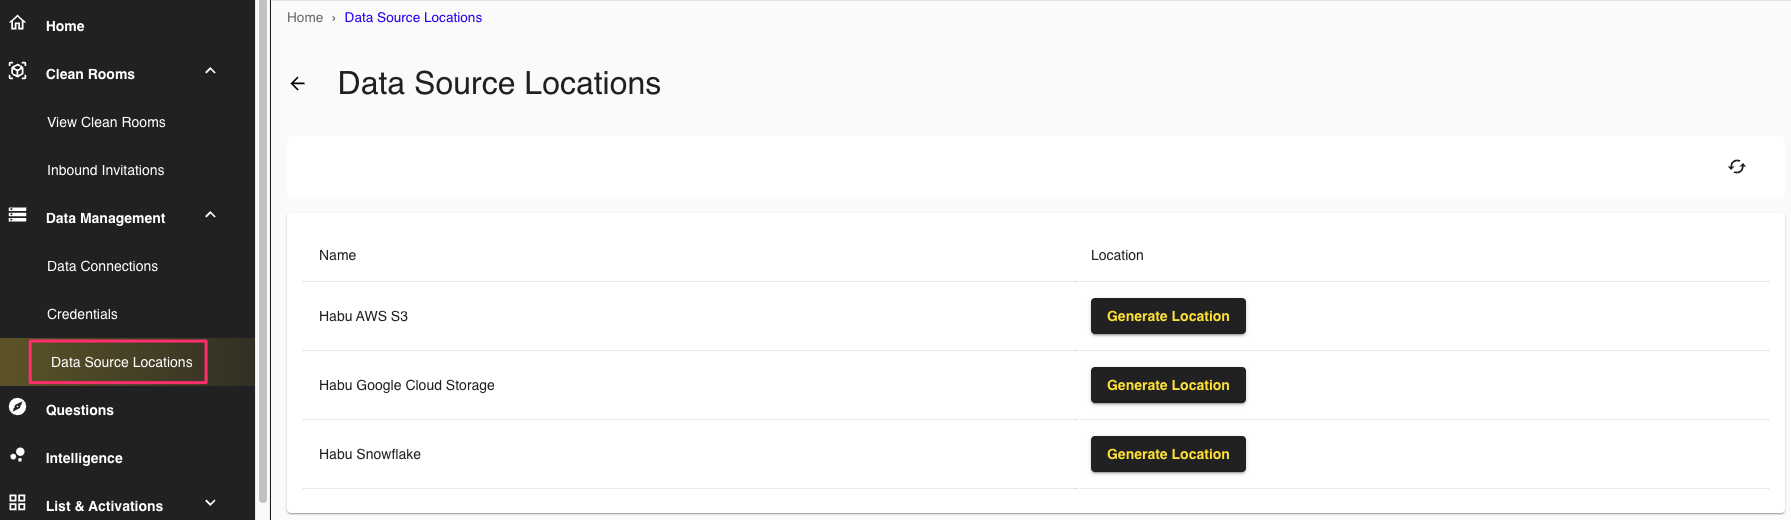
Task: Click the Questions compass icon
Action: click(x=17, y=406)
